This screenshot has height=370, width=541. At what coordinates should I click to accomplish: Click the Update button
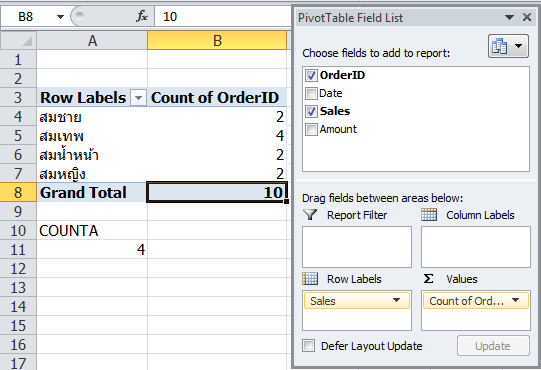[x=493, y=346]
